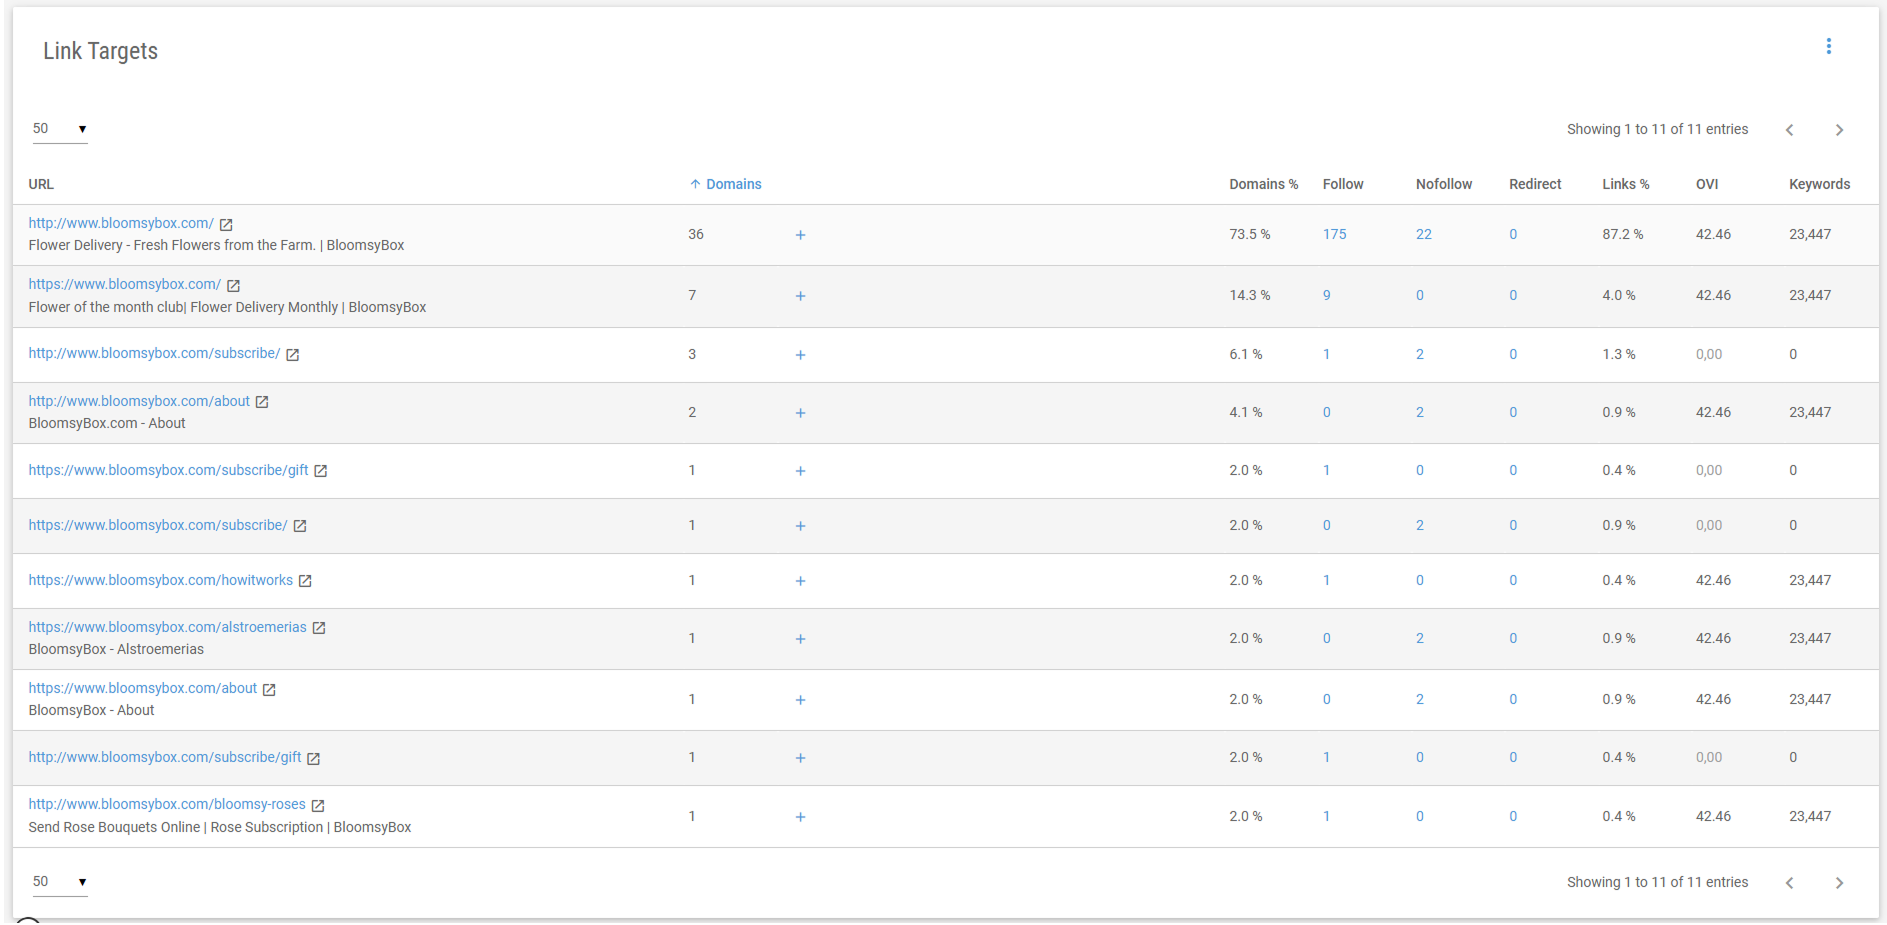Sort table by Domains % column
The width and height of the screenshot is (1887, 925).
point(1263,184)
